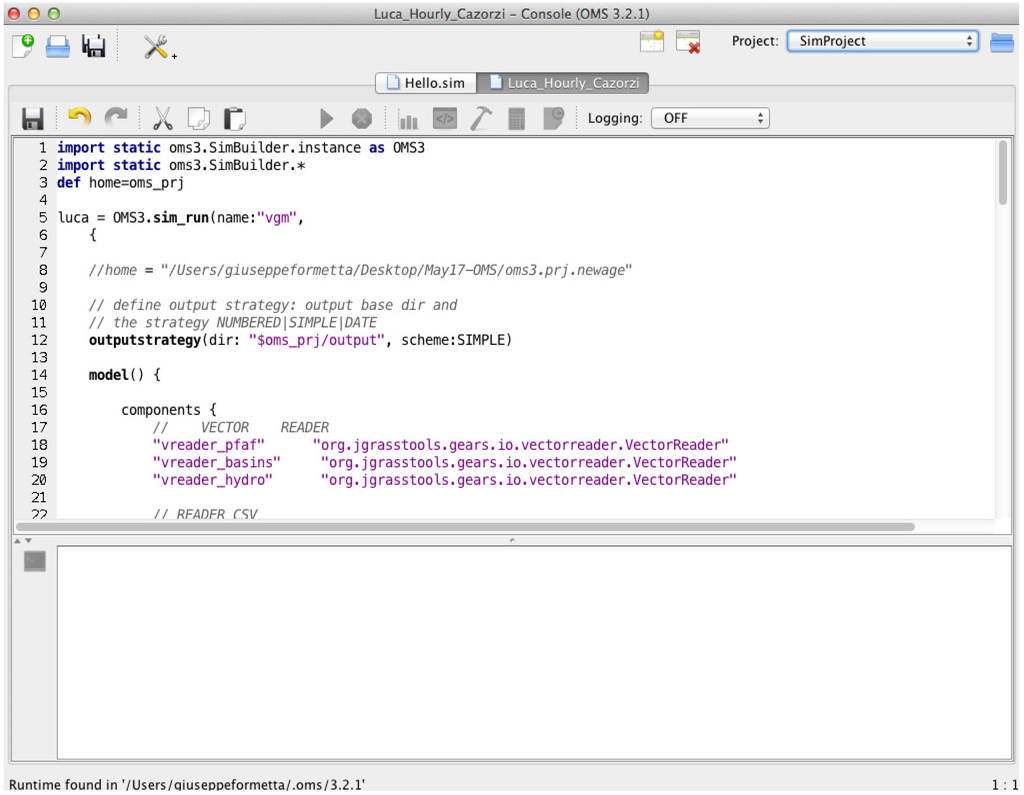Viewport: 1024px width, 795px height.
Task: Click the open file icon in top toolbar
Action: pos(58,46)
